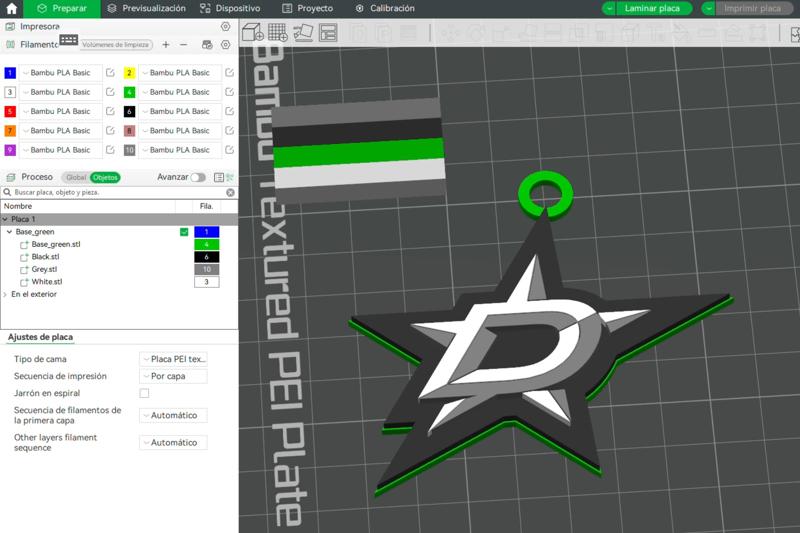Switch to the Preparar tab
800x533 pixels.
(x=62, y=9)
